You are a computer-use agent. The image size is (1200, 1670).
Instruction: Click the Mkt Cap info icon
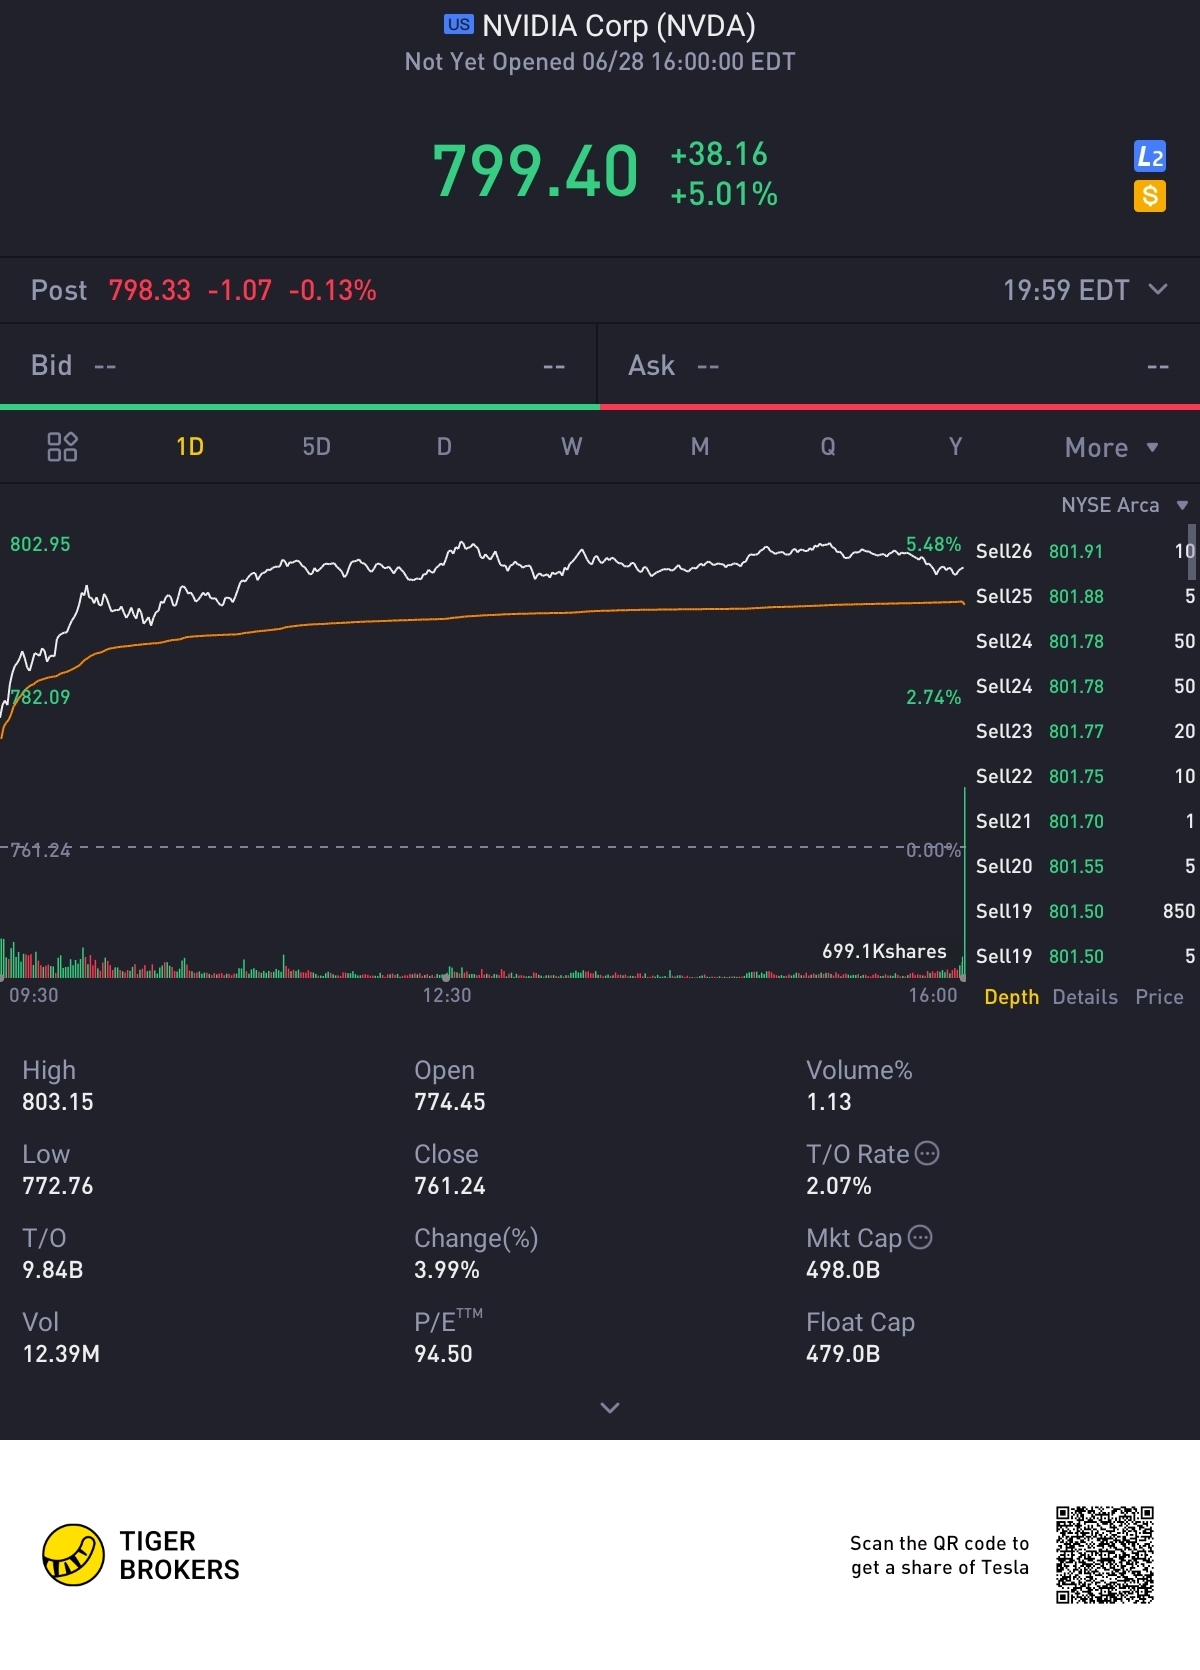pyautogui.click(x=920, y=1237)
